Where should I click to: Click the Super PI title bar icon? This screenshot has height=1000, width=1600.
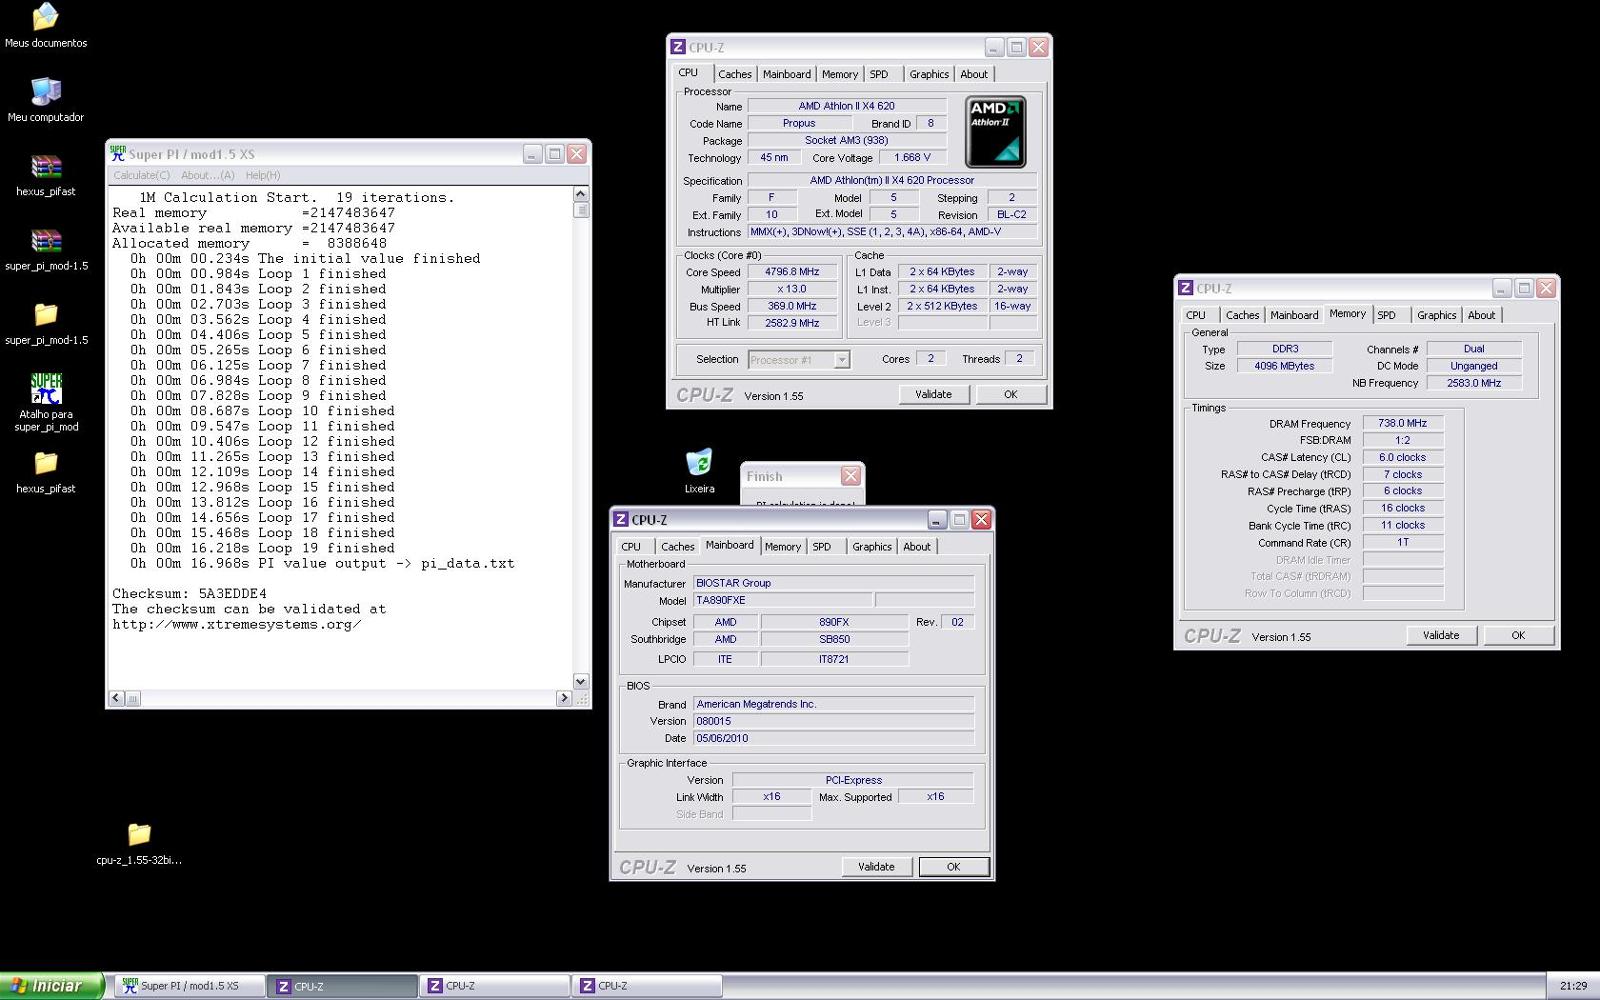(x=118, y=154)
